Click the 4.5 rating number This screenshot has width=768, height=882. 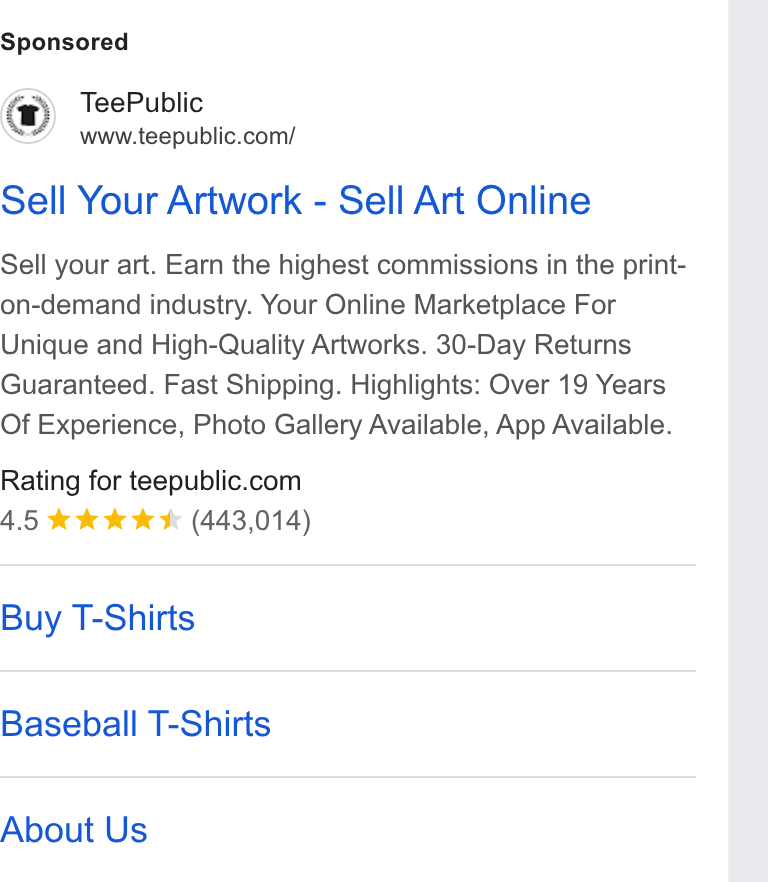tap(19, 521)
